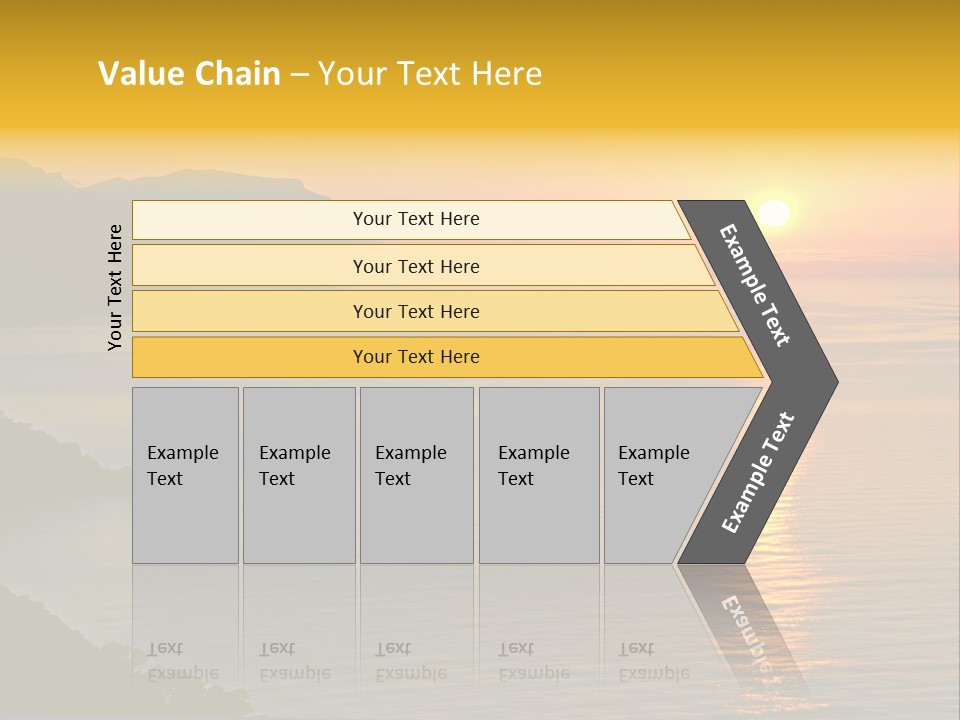Image resolution: width=960 pixels, height=720 pixels.
Task: Click the lower "Example Text" on the dark chevron
Action: pyautogui.click(x=758, y=472)
